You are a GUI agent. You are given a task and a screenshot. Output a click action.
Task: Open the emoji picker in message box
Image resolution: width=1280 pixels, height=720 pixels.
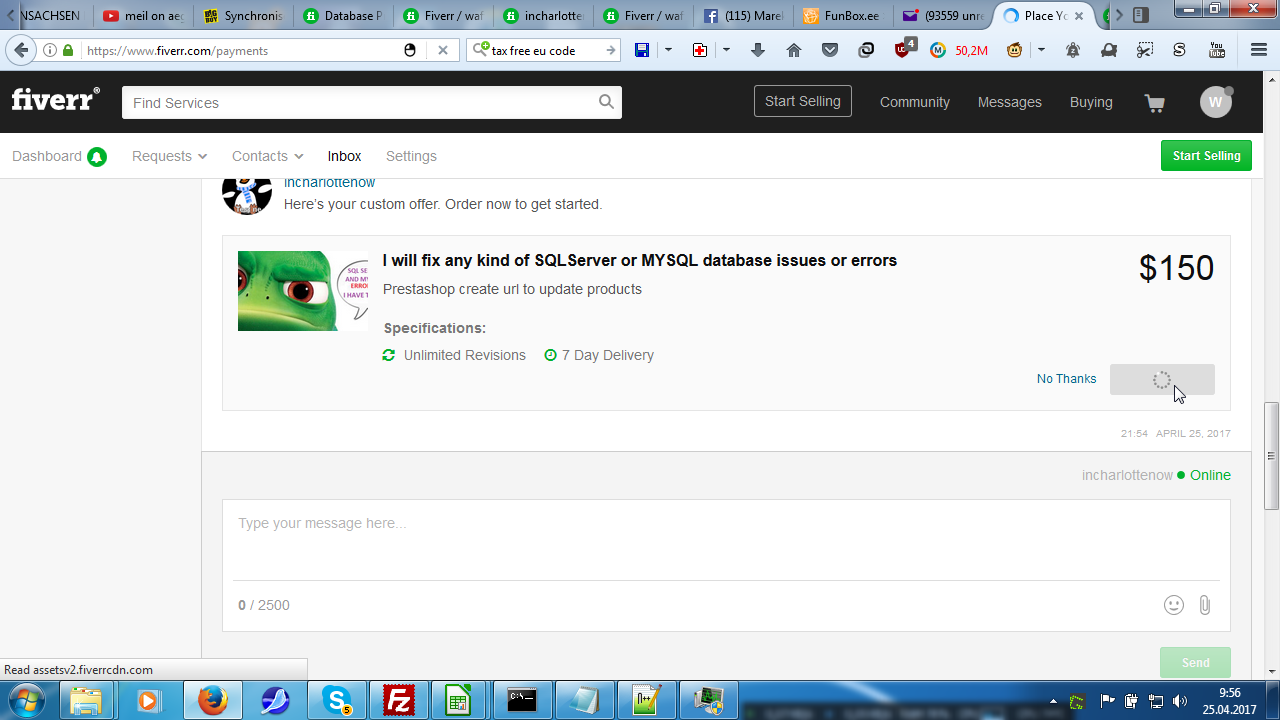pyautogui.click(x=1174, y=605)
